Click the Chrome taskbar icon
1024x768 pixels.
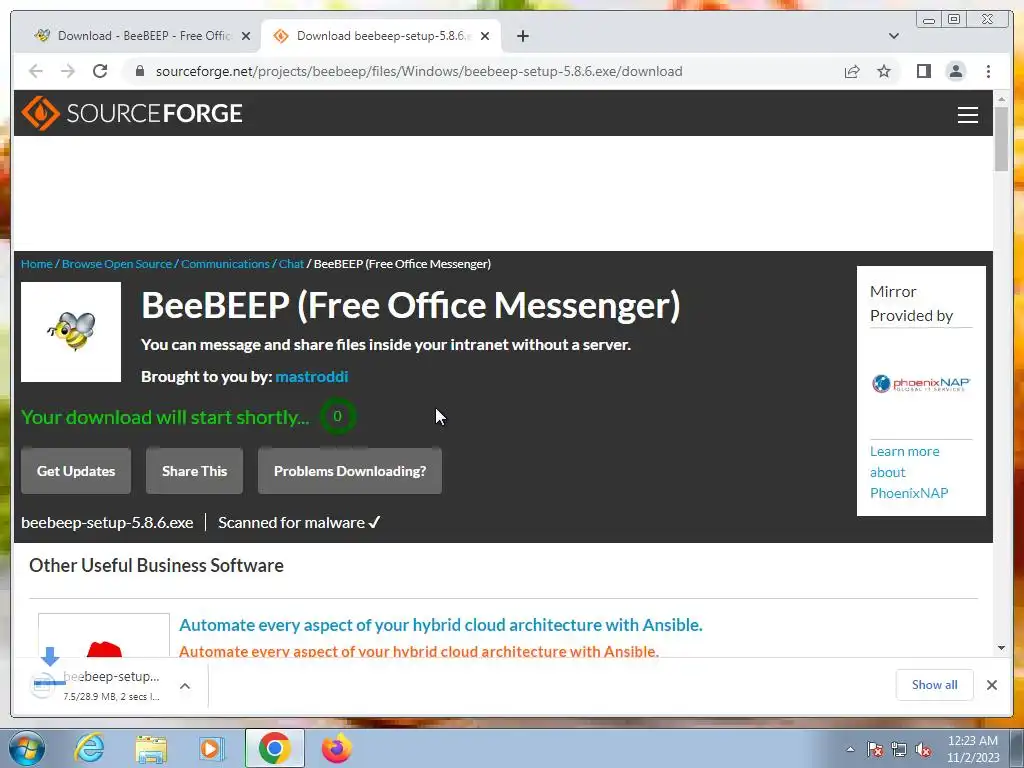[274, 748]
